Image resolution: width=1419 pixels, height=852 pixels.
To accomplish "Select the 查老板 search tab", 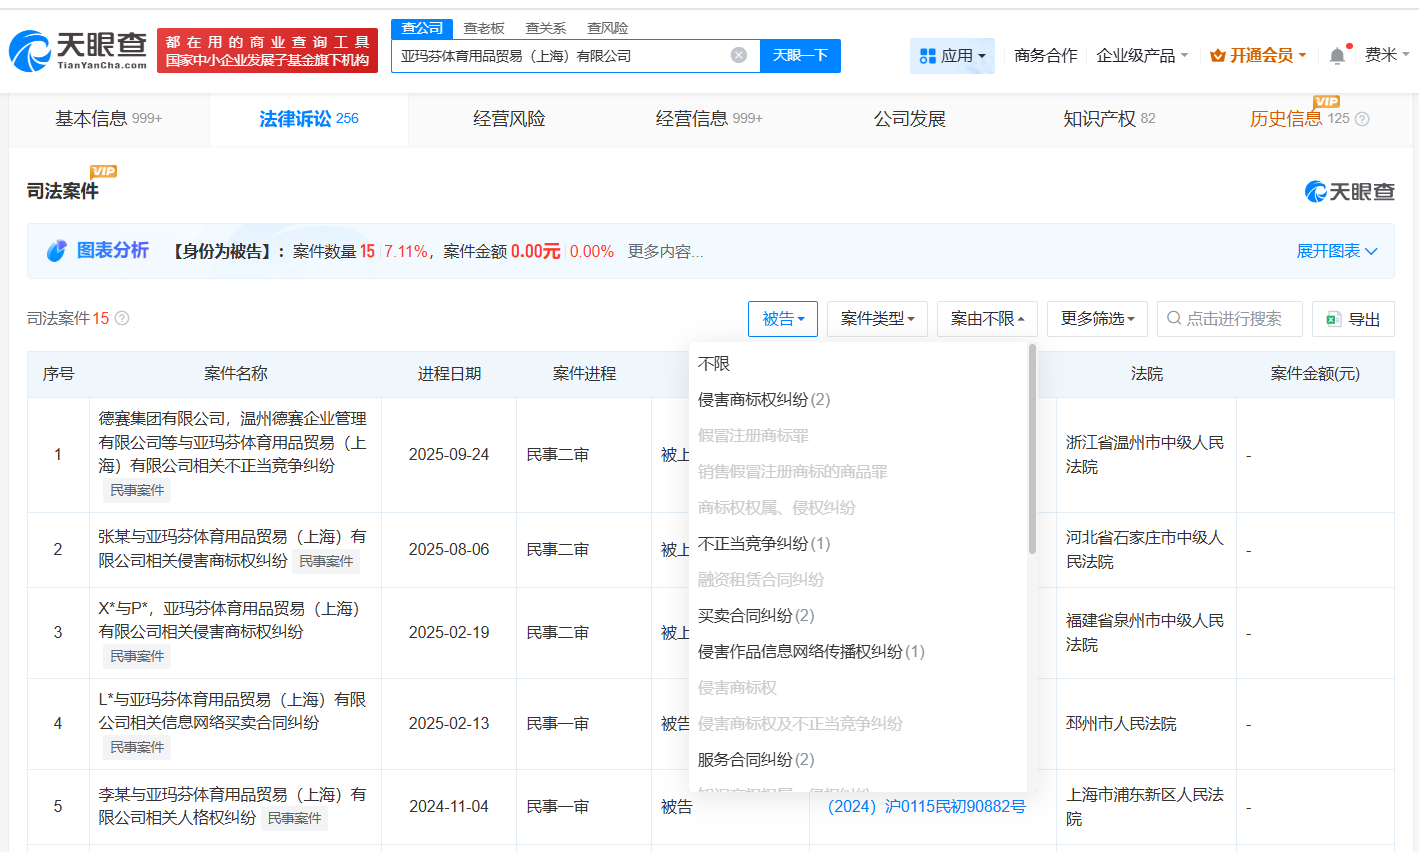I will 482,28.
